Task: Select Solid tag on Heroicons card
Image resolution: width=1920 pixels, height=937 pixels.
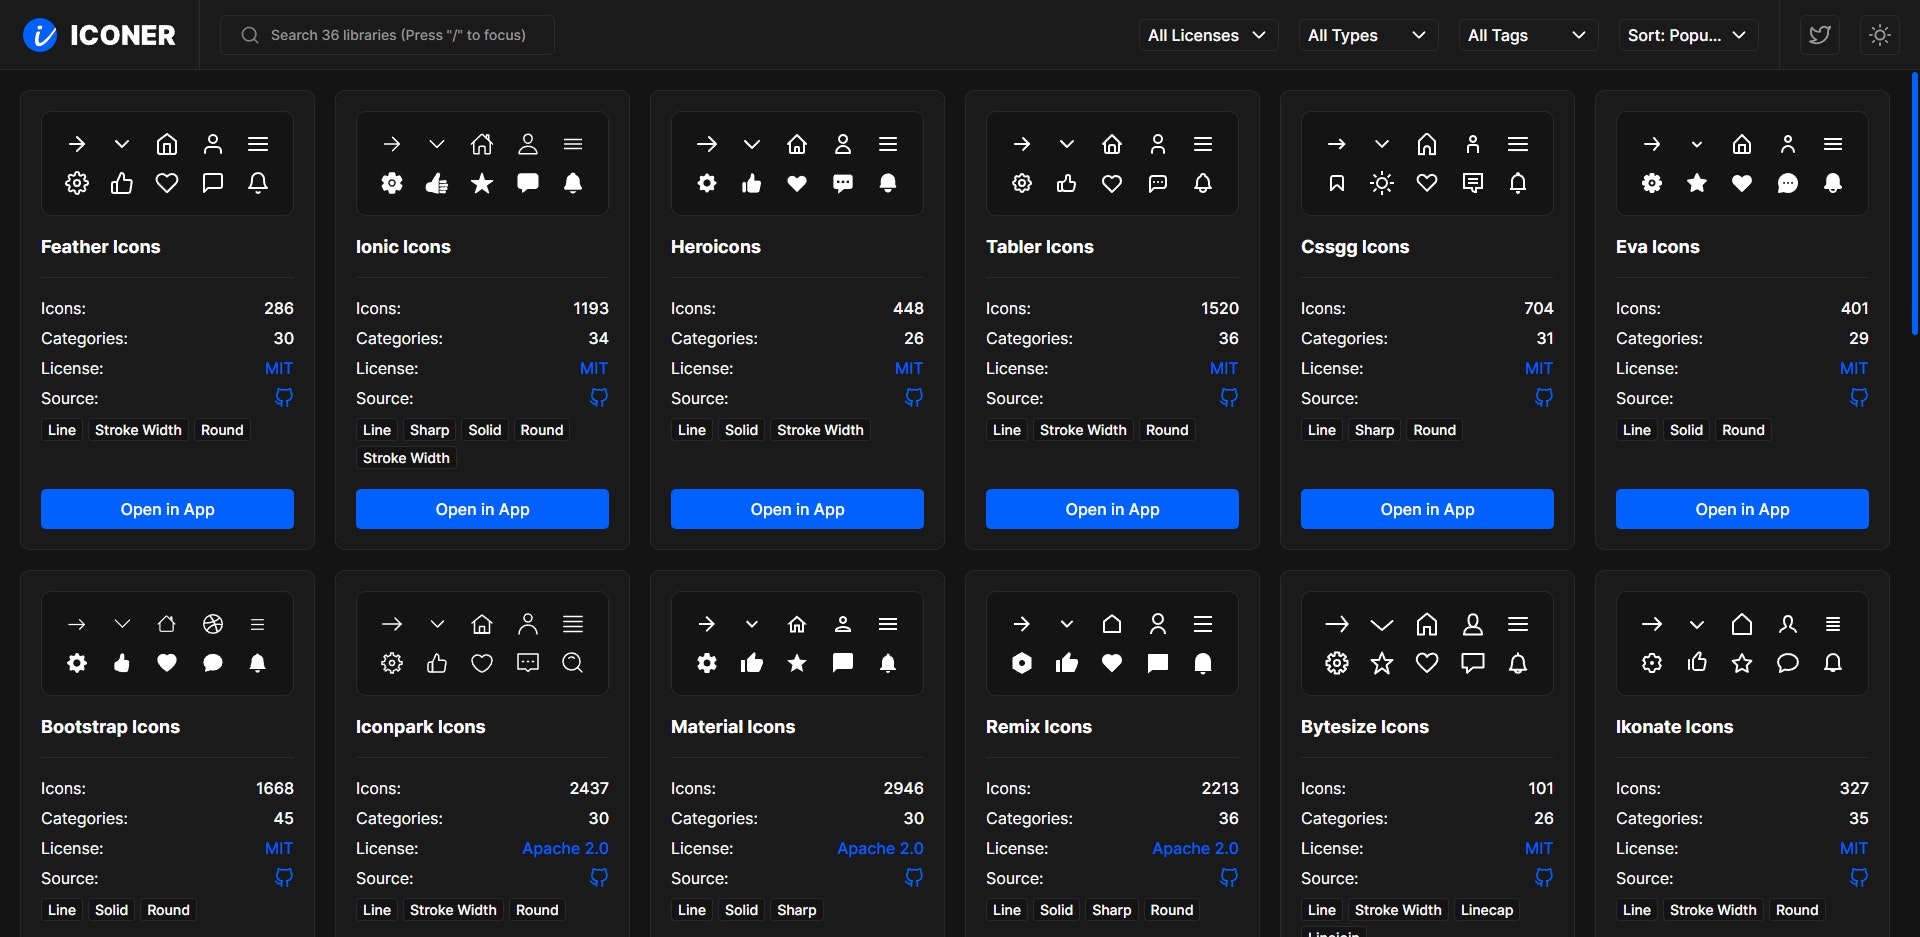Action: click(x=741, y=430)
